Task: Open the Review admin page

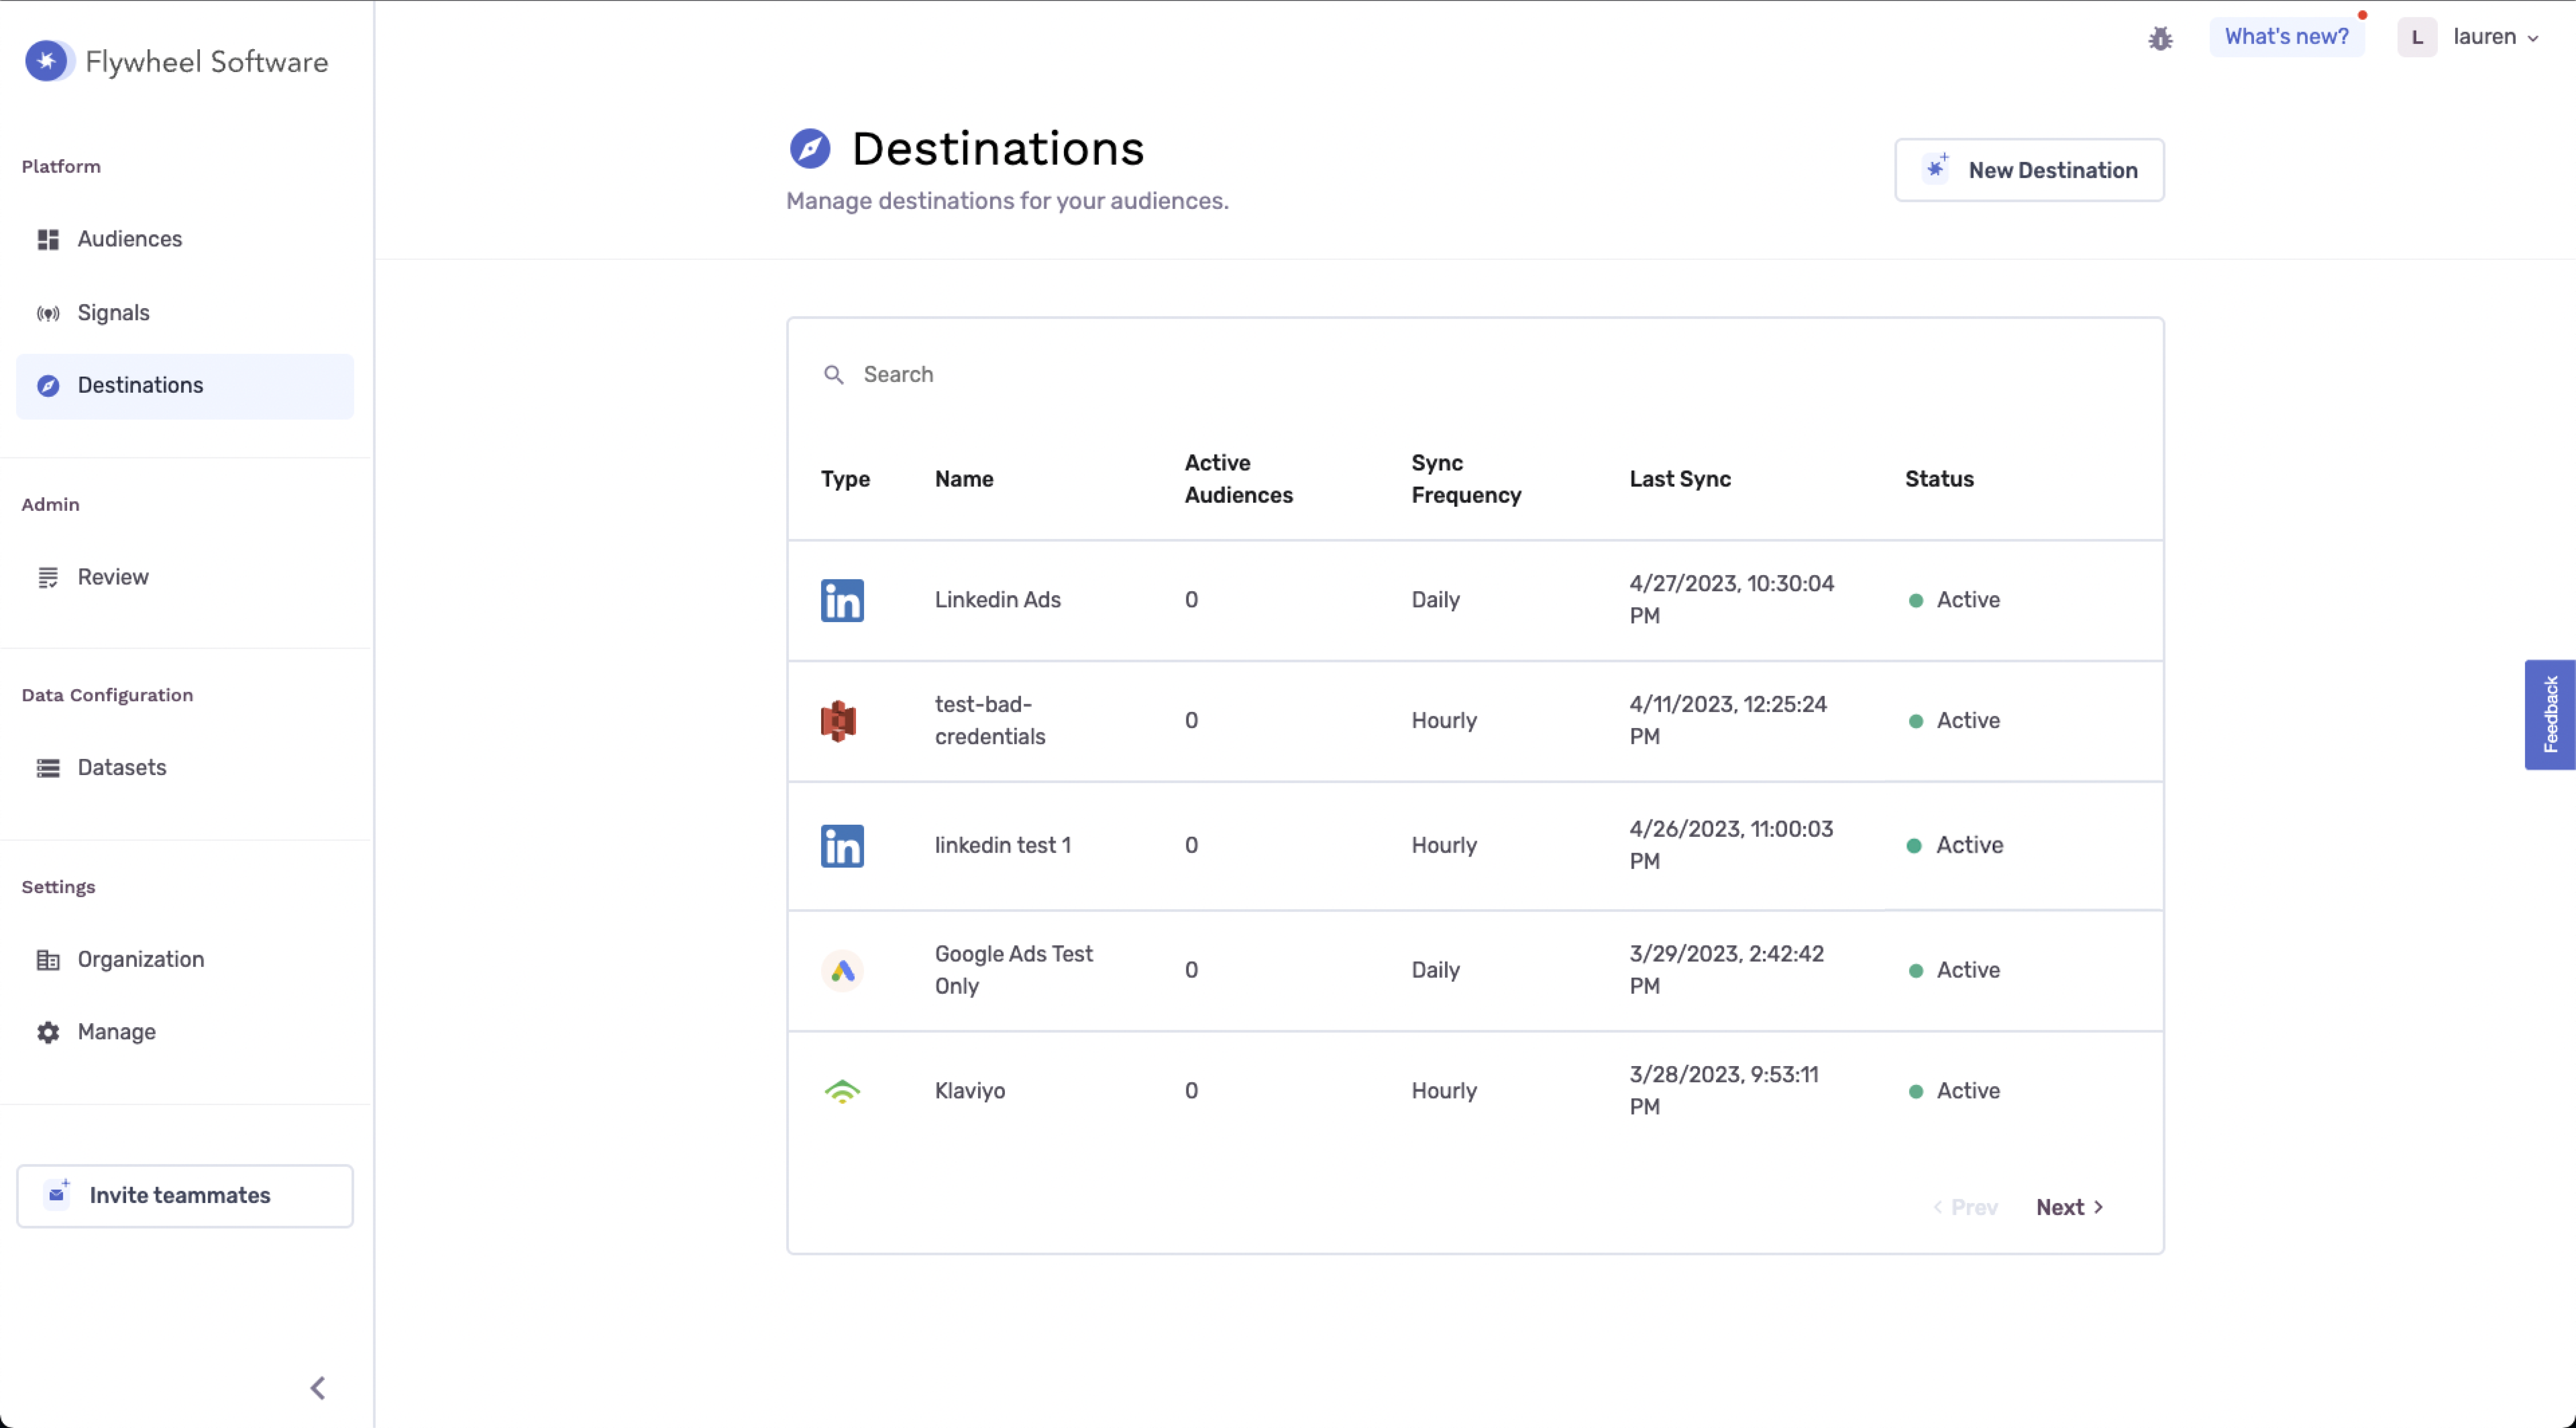Action: click(x=185, y=577)
